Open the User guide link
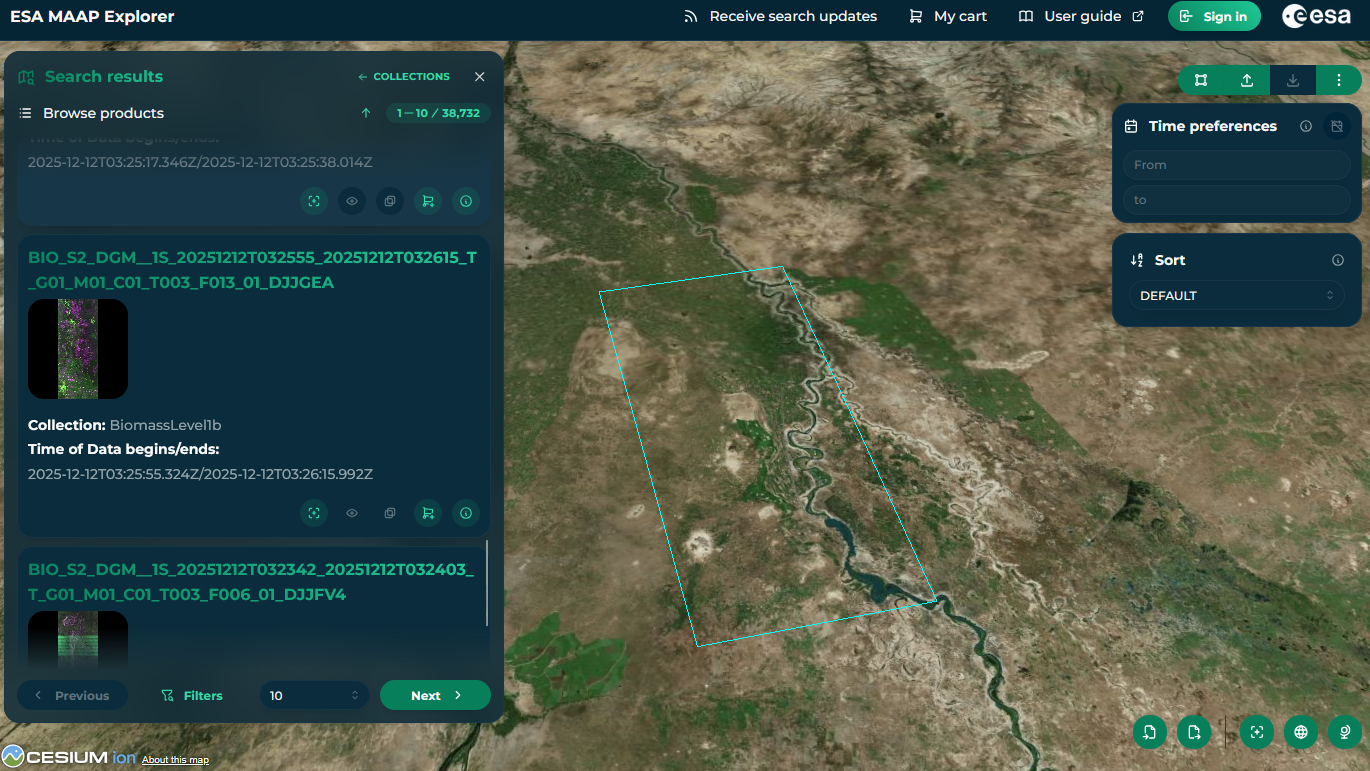1370x771 pixels. [x=1081, y=16]
